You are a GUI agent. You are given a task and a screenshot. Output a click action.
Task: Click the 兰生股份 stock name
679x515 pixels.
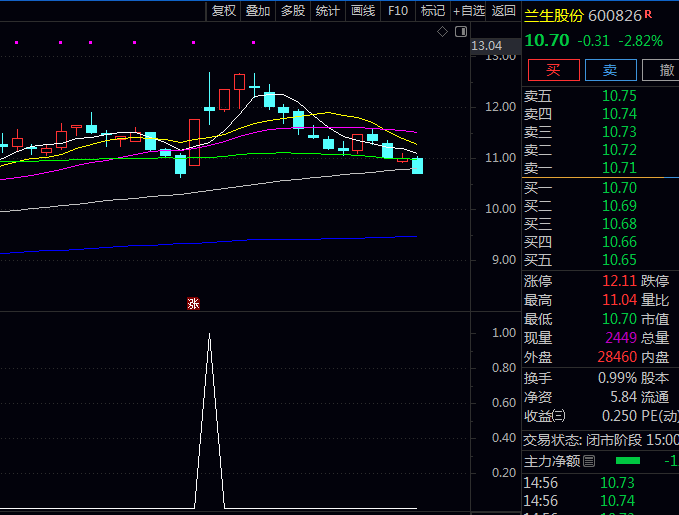(553, 16)
